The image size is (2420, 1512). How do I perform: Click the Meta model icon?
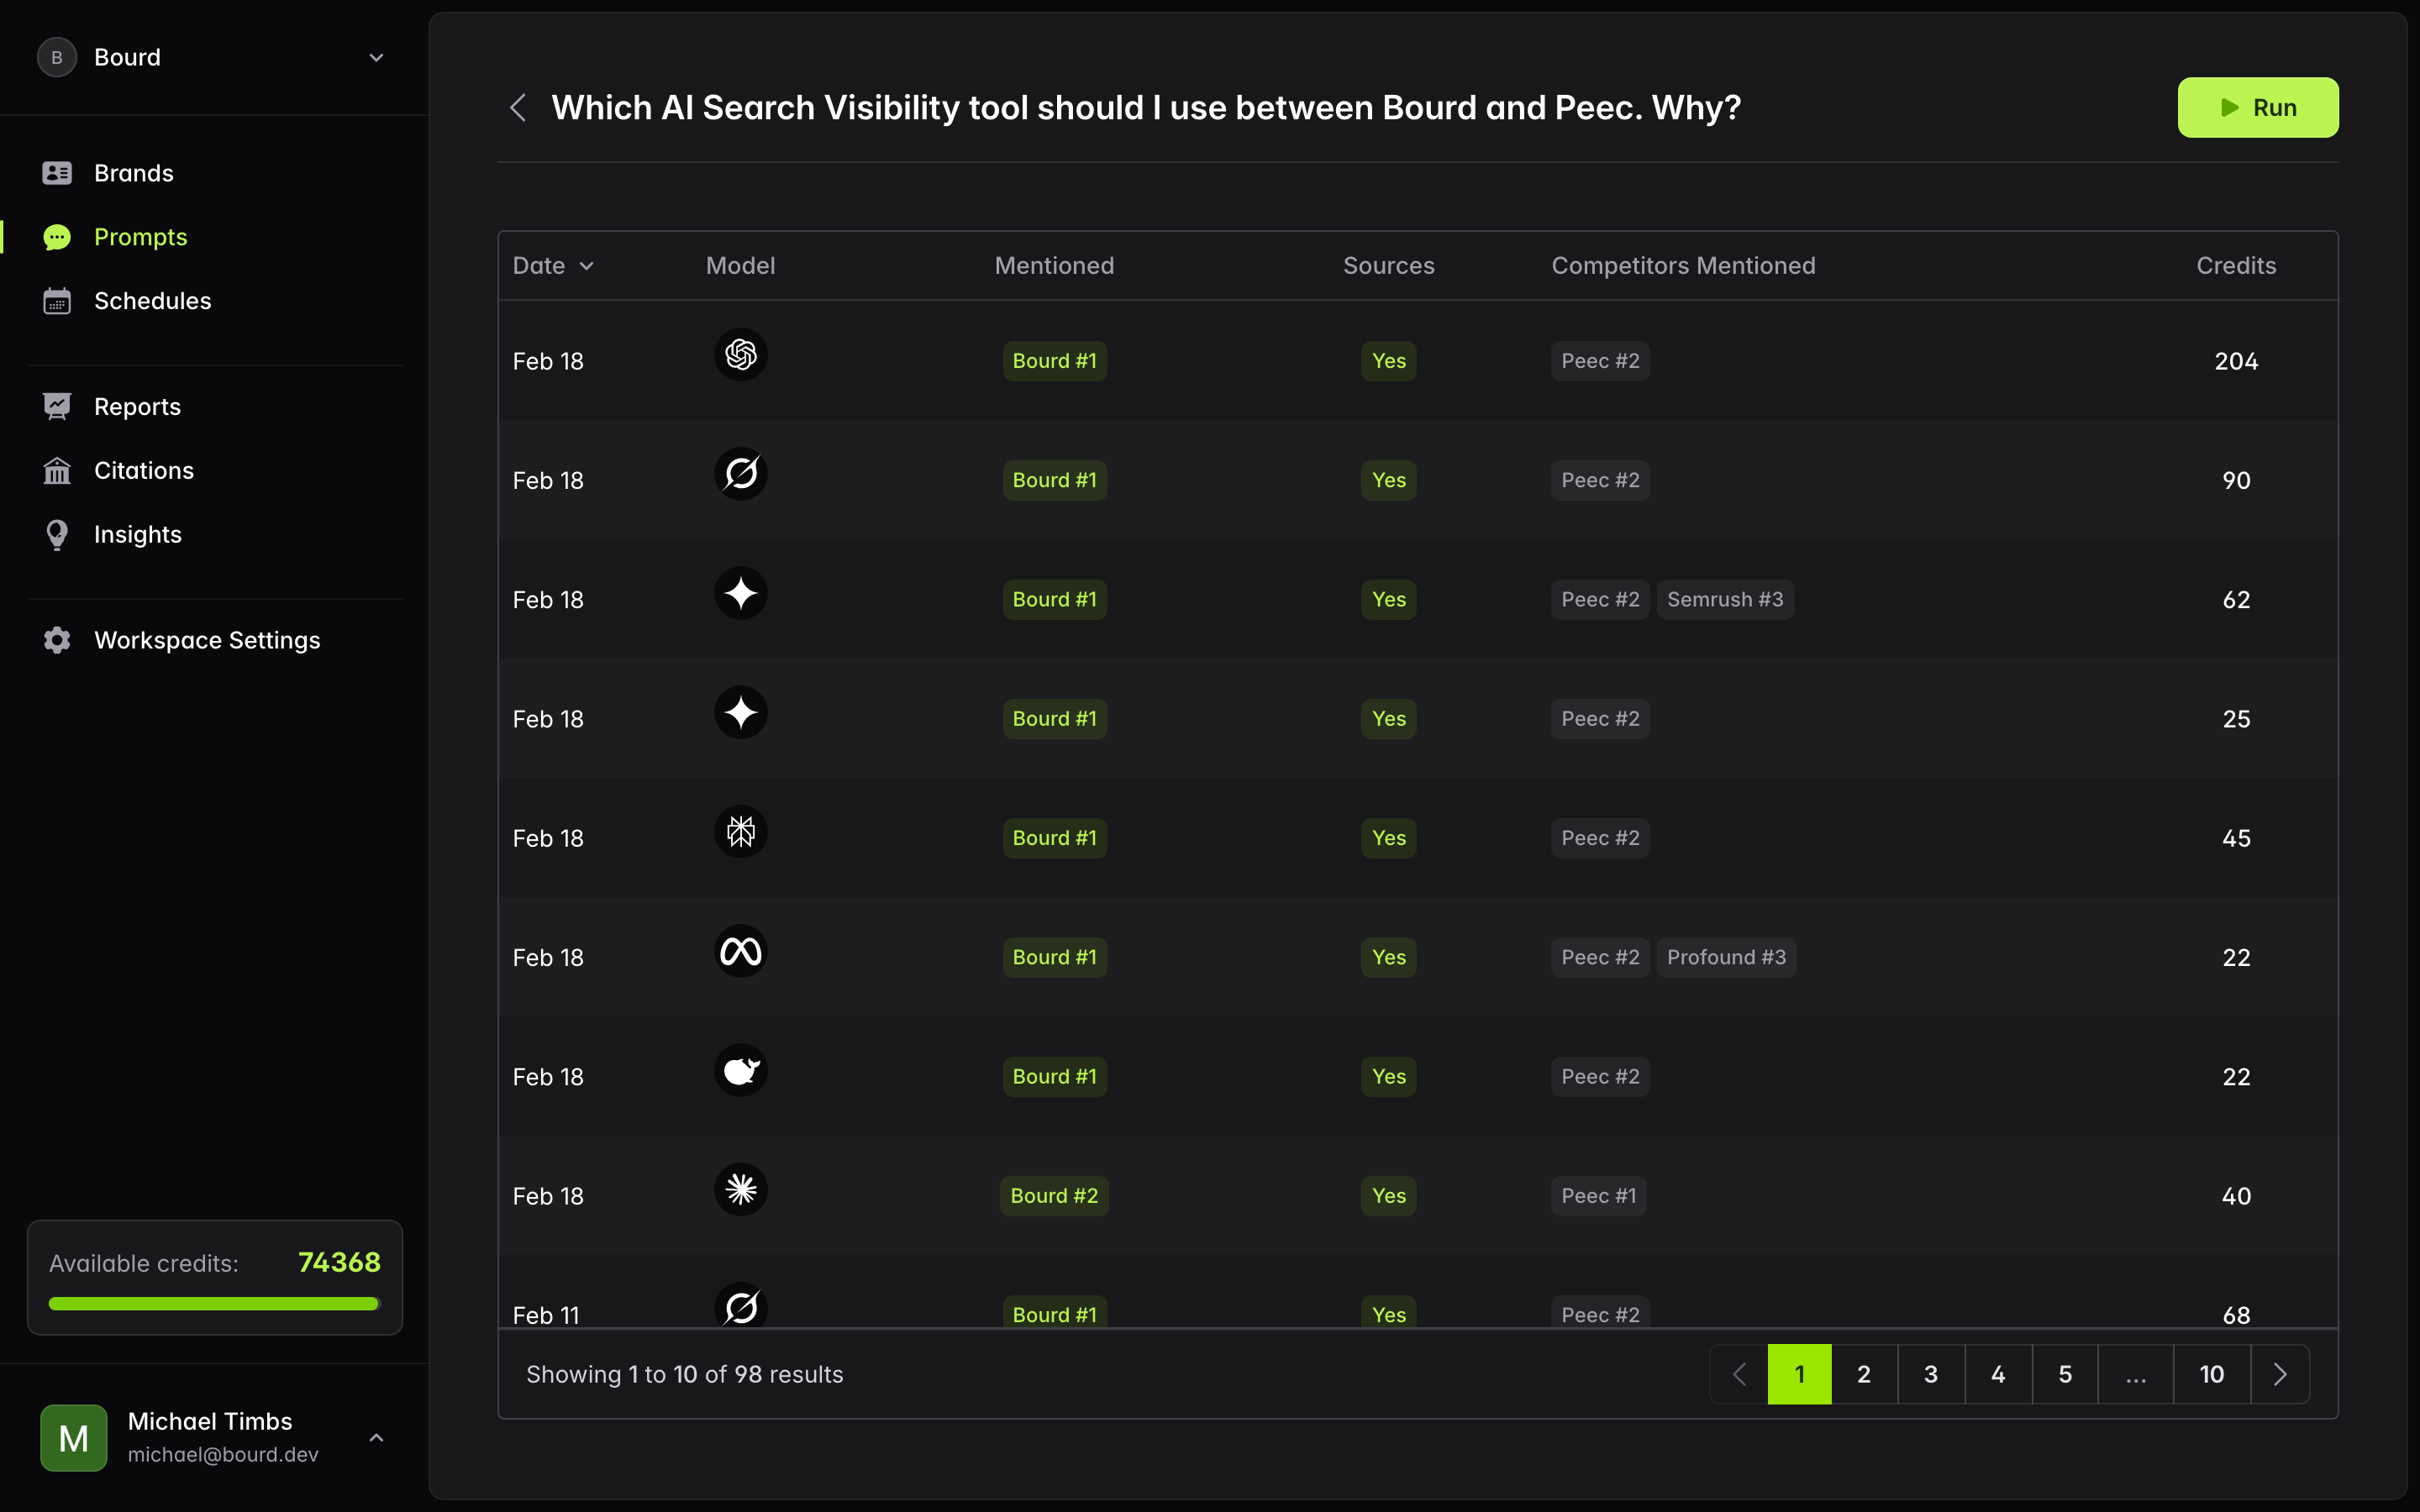(740, 951)
